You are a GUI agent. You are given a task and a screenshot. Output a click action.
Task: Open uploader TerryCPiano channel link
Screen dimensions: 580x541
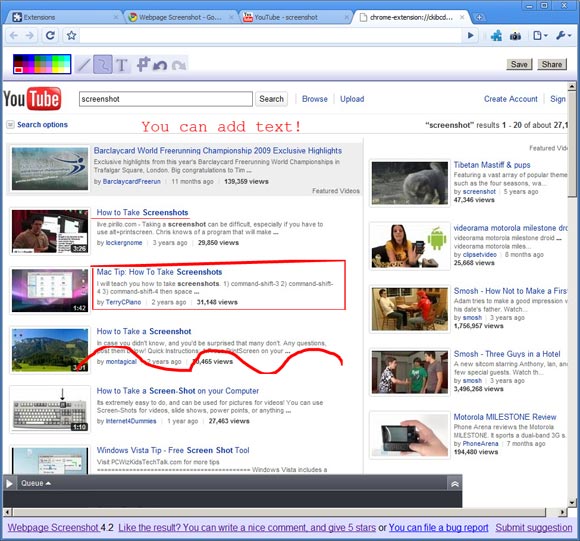pyautogui.click(x=123, y=302)
